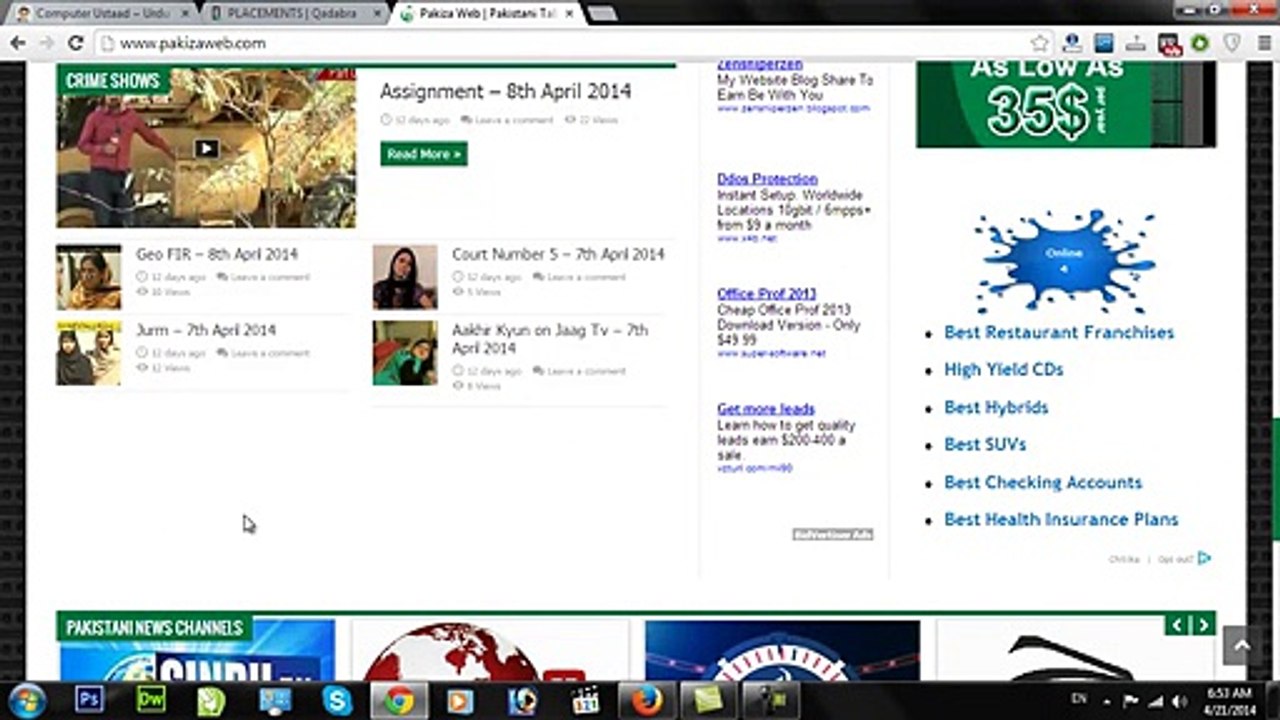Open the Best Restaurant Franchises link
This screenshot has height=720, width=1280.
[x=1059, y=332]
